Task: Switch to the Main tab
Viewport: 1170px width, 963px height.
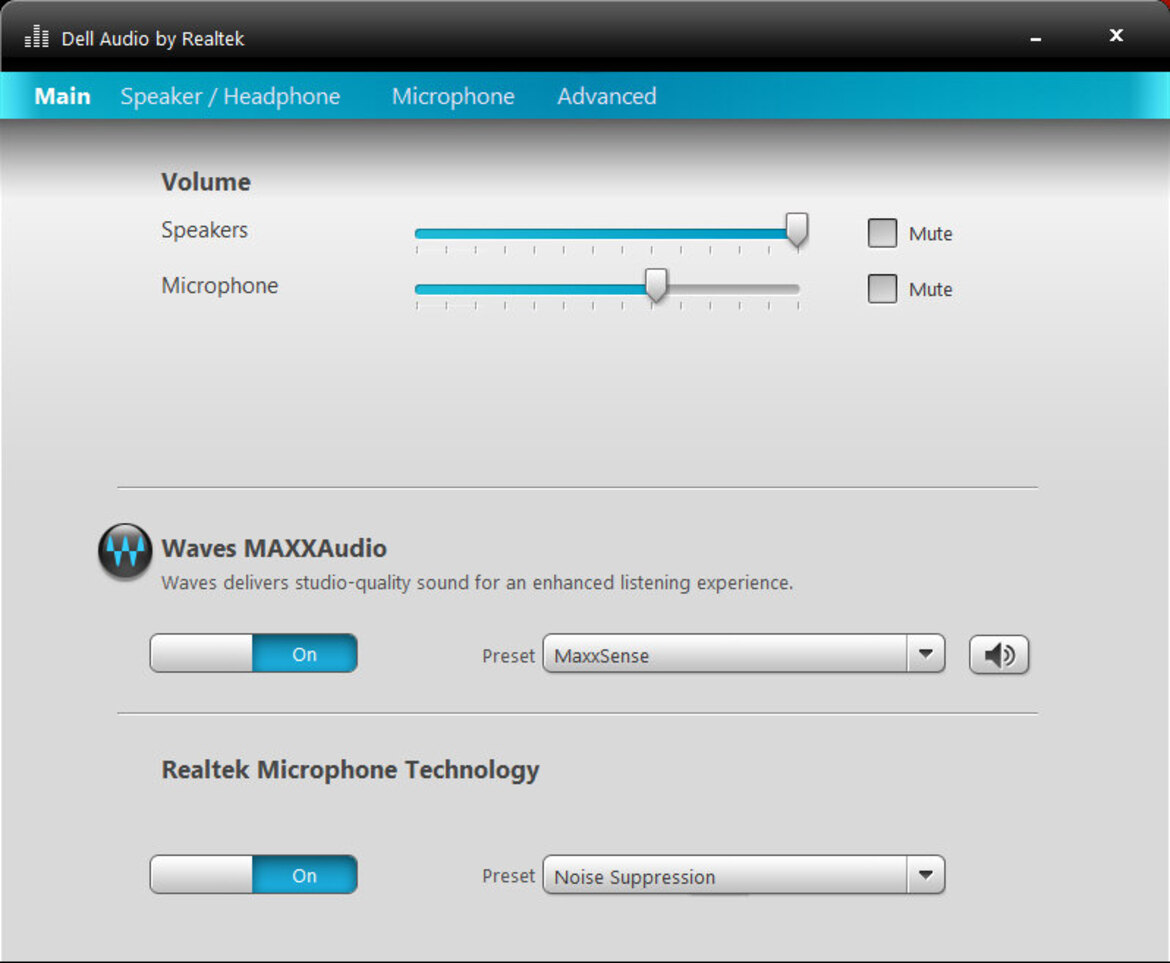Action: (x=63, y=96)
